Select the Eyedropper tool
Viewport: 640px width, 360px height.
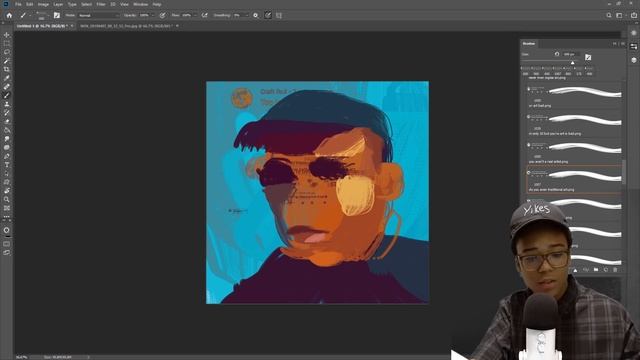point(7,78)
